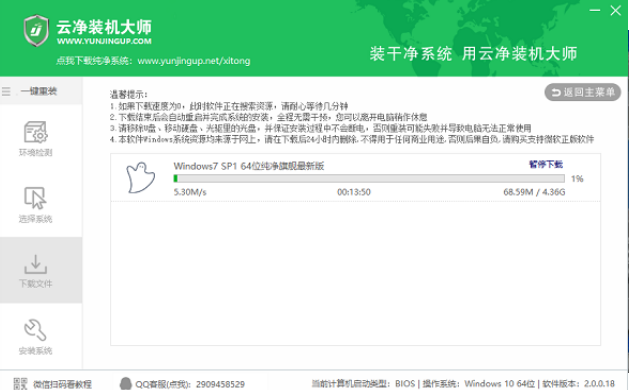Click the WWW.YUNJINGUP.COM text under logo
Viewport: 629px width, 390px height.
pyautogui.click(x=104, y=41)
